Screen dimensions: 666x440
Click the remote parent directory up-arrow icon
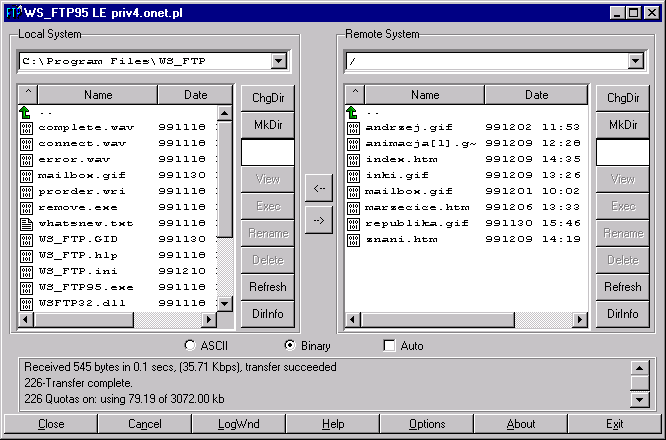click(x=352, y=111)
